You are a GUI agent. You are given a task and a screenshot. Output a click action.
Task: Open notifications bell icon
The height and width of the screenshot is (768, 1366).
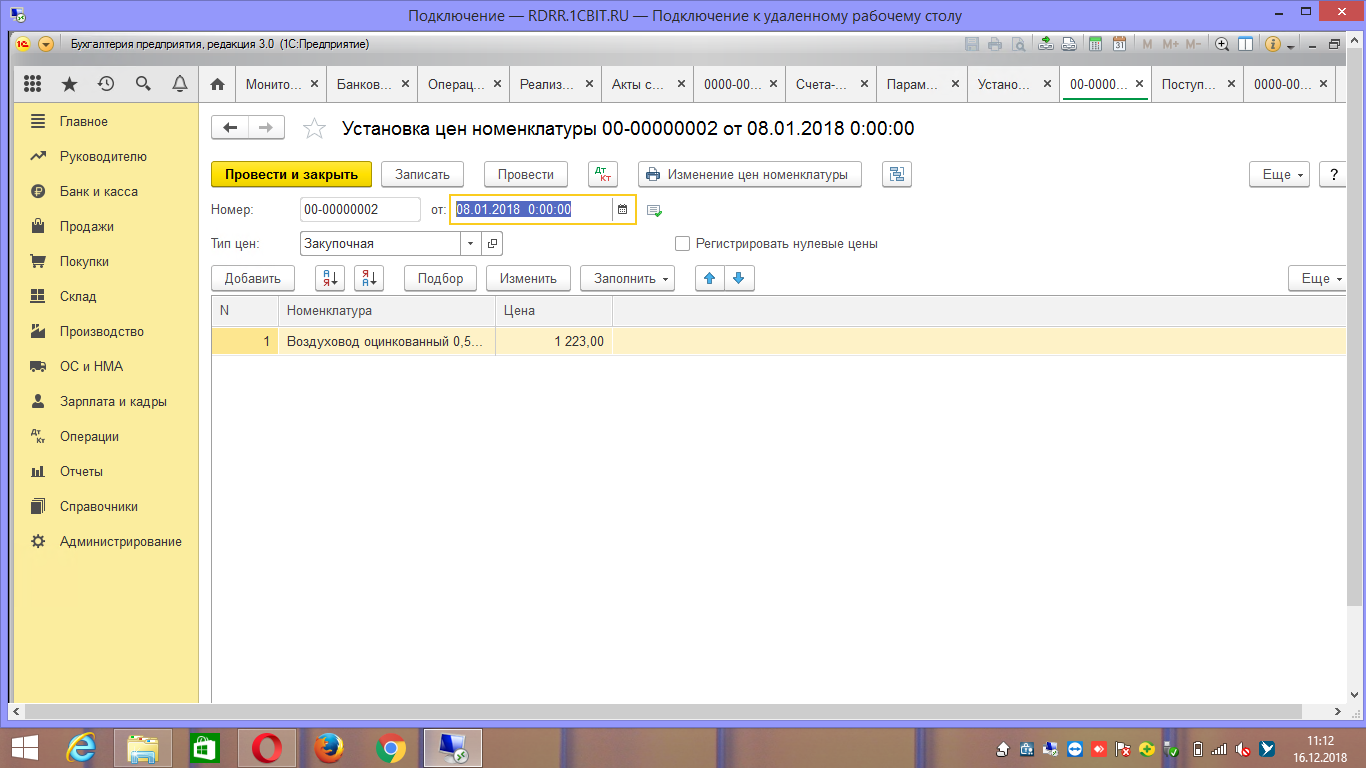(x=180, y=84)
